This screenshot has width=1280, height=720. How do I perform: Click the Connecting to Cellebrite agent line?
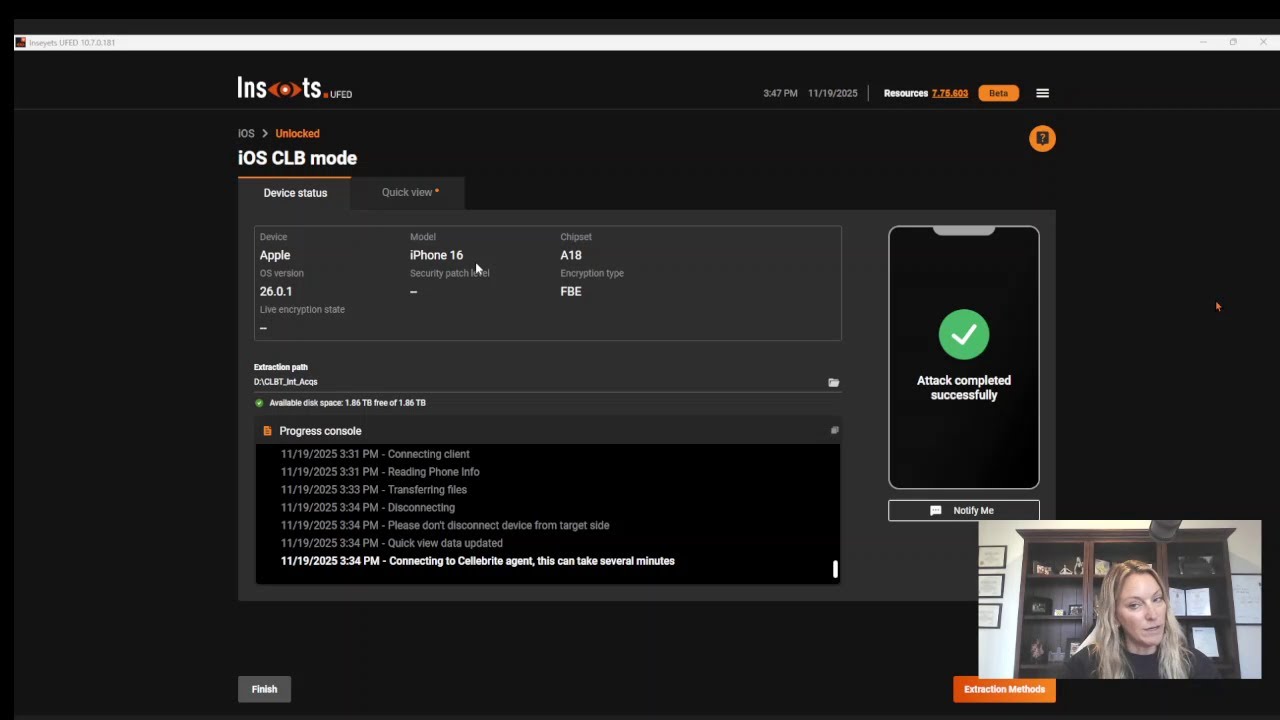click(478, 561)
